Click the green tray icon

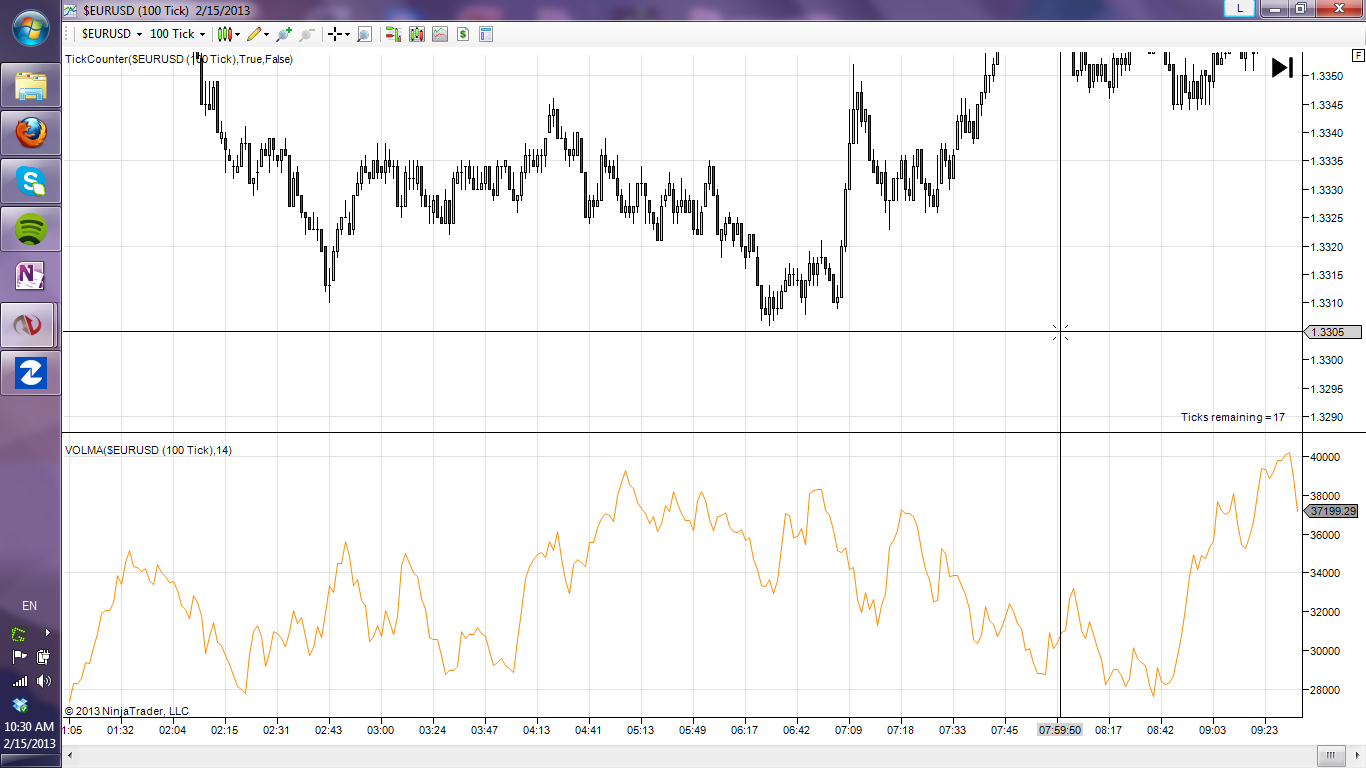pyautogui.click(x=19, y=634)
